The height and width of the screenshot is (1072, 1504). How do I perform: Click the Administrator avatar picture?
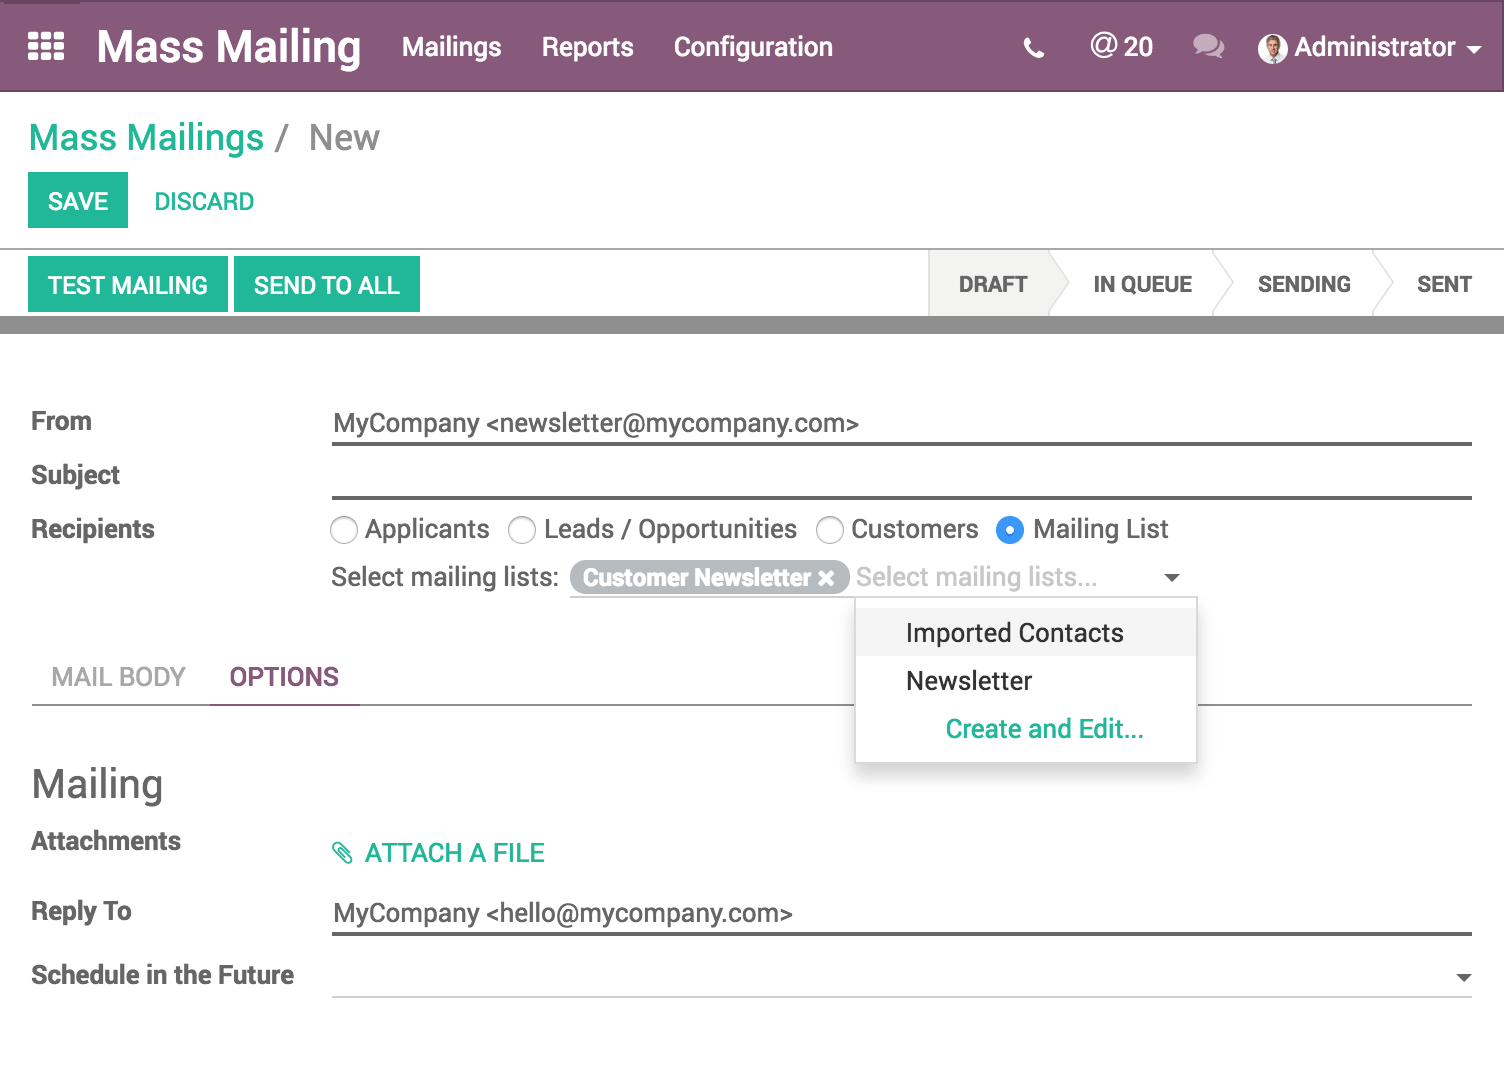click(x=1272, y=48)
